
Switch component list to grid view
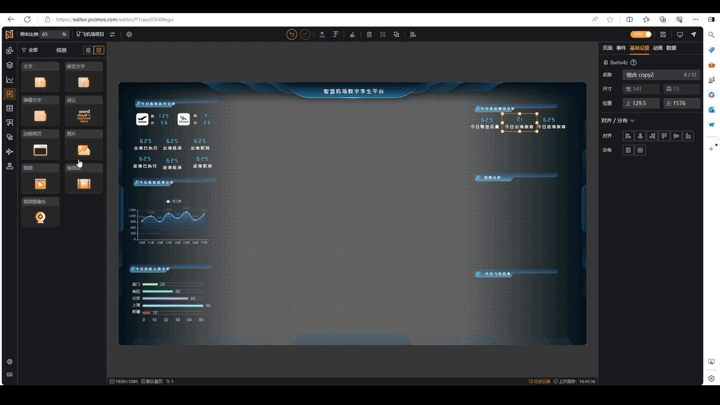[x=99, y=50]
